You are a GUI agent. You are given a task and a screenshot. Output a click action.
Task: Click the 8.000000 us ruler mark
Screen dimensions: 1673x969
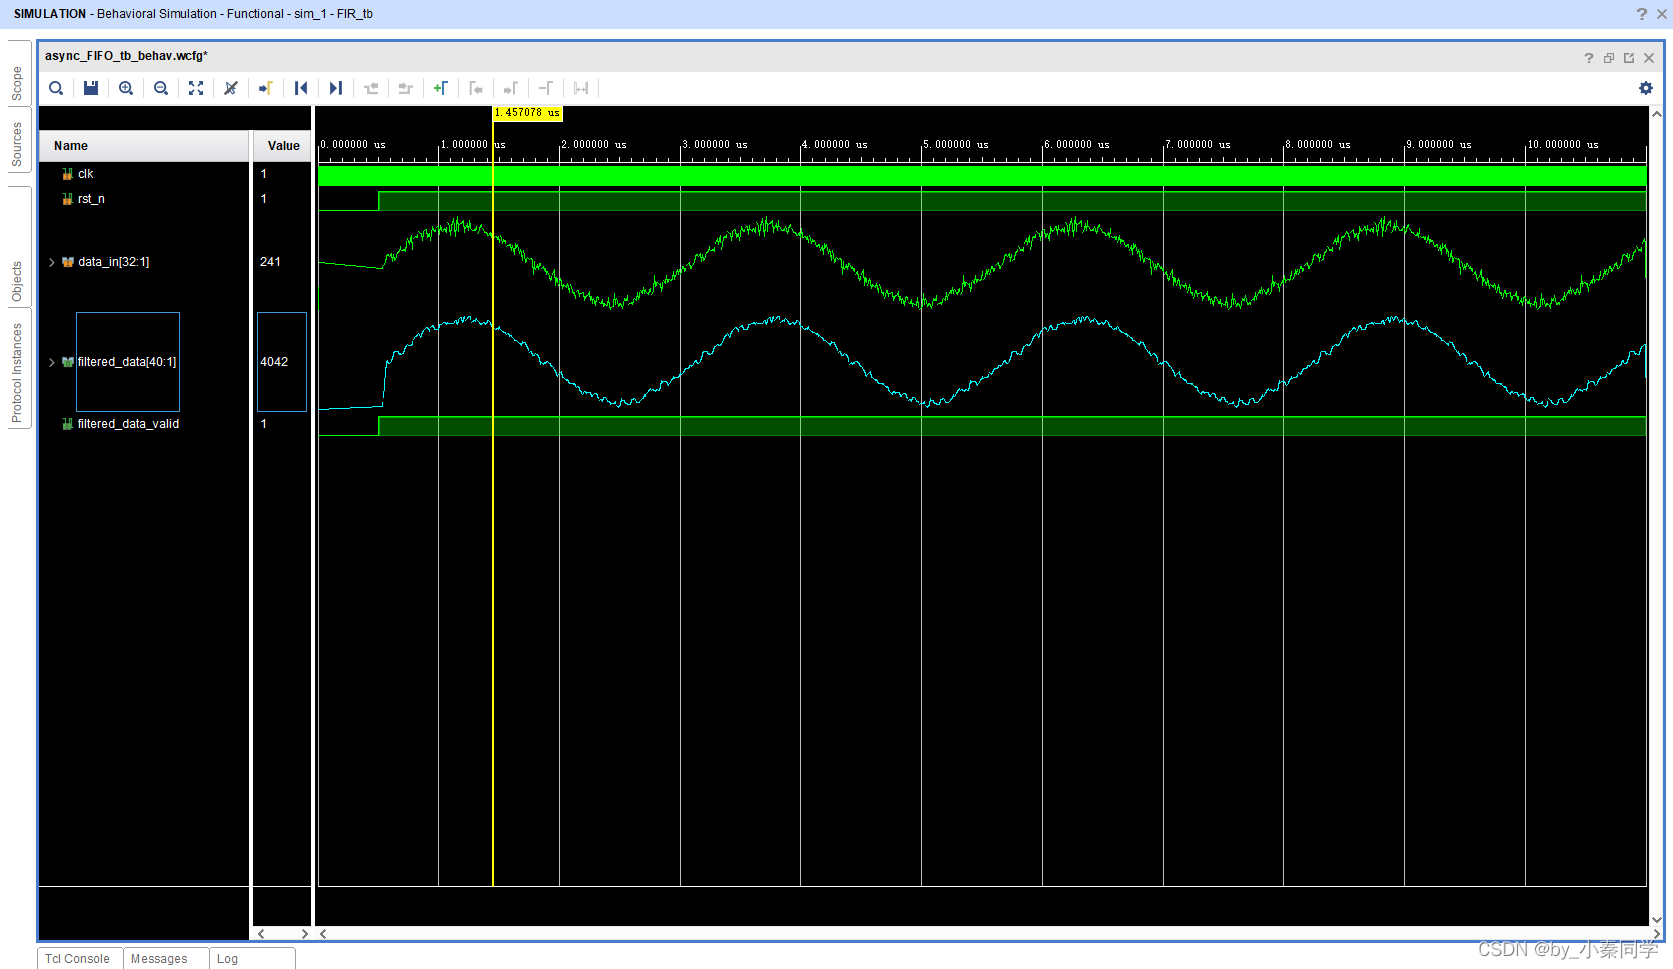(1318, 145)
